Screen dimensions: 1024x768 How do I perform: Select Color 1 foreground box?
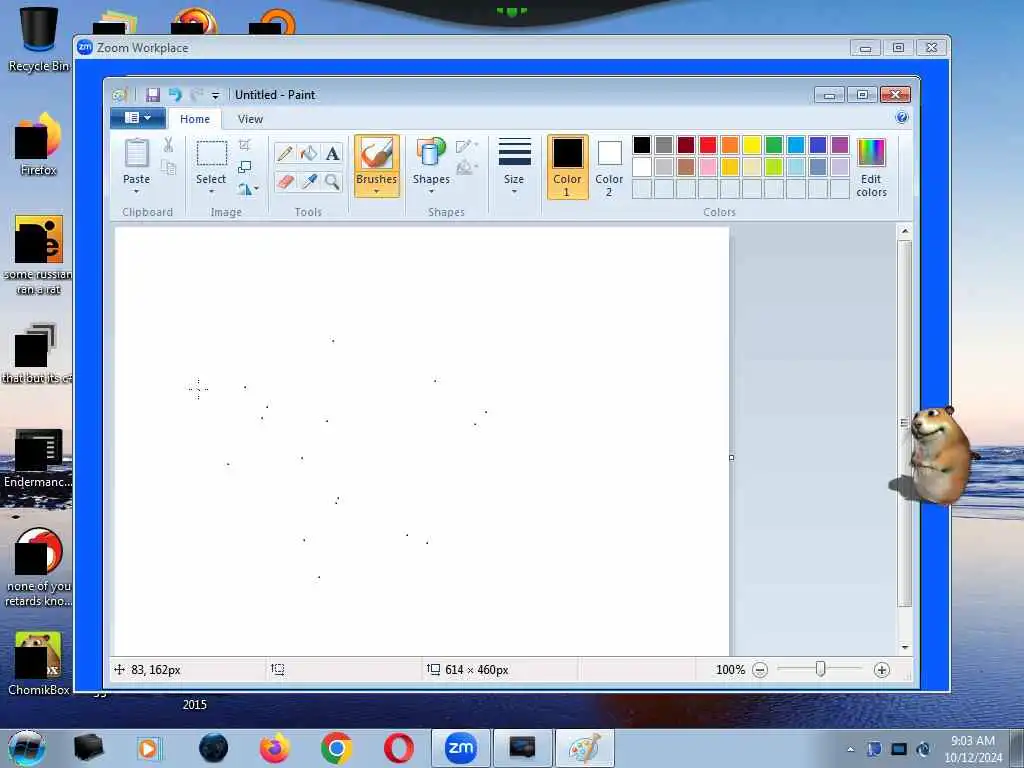click(568, 167)
